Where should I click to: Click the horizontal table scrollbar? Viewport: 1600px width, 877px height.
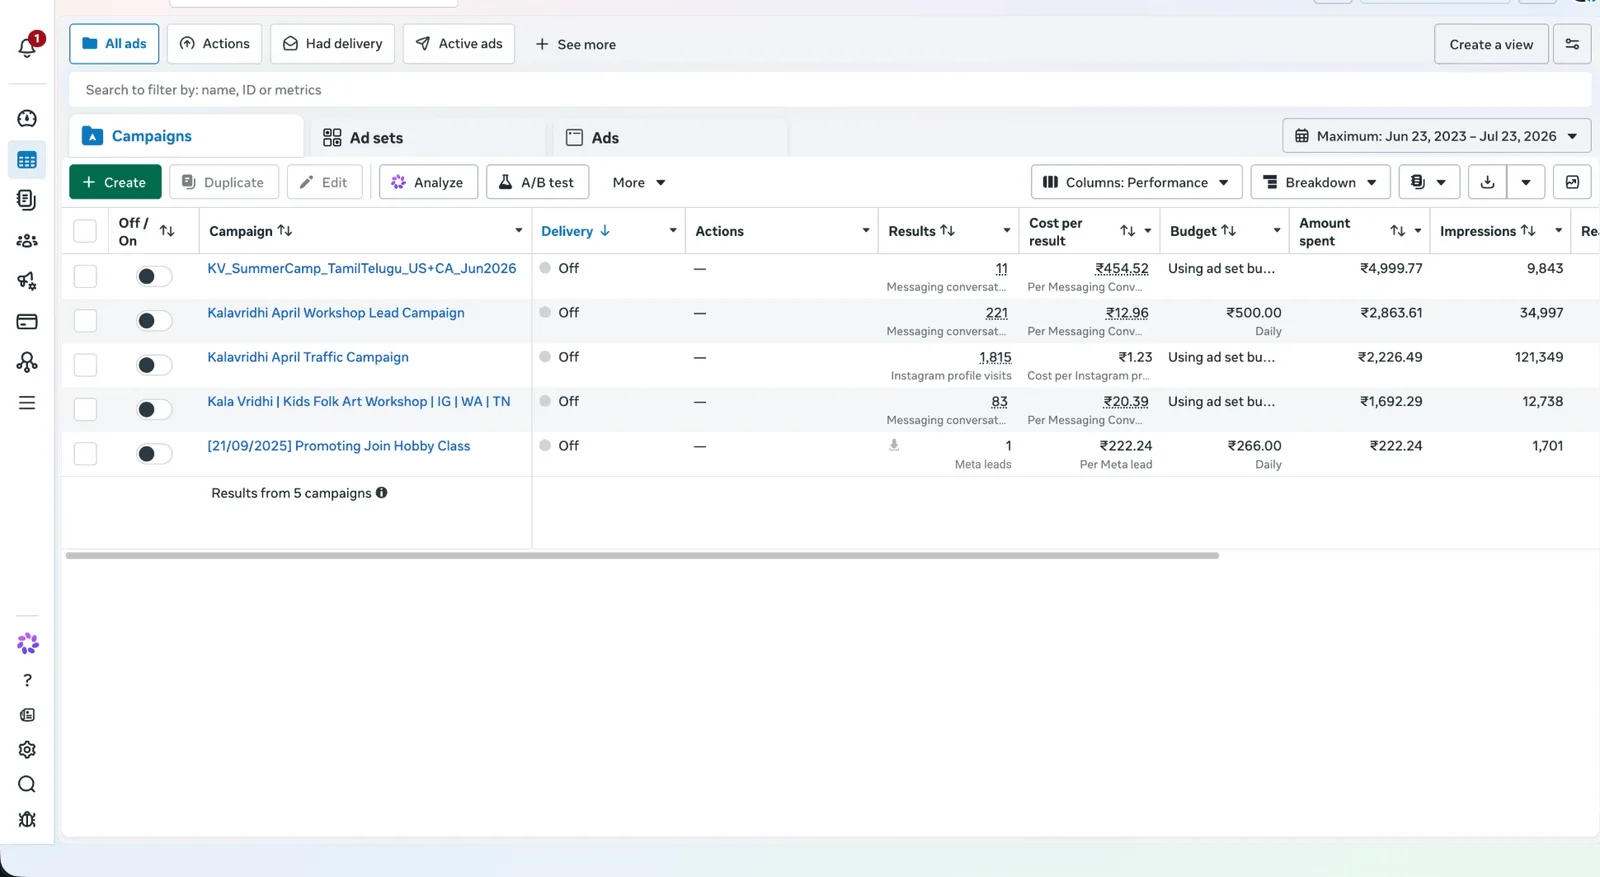[x=642, y=555]
